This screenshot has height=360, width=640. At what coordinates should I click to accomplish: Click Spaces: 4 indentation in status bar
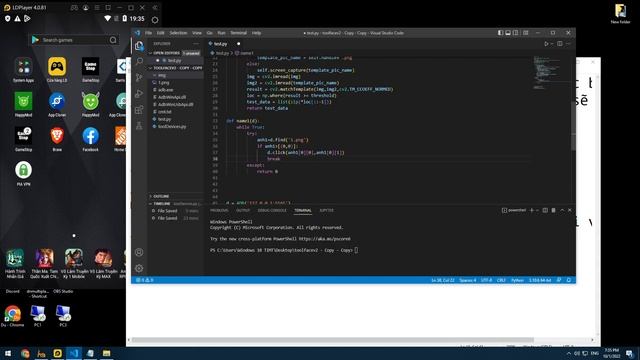click(468, 280)
